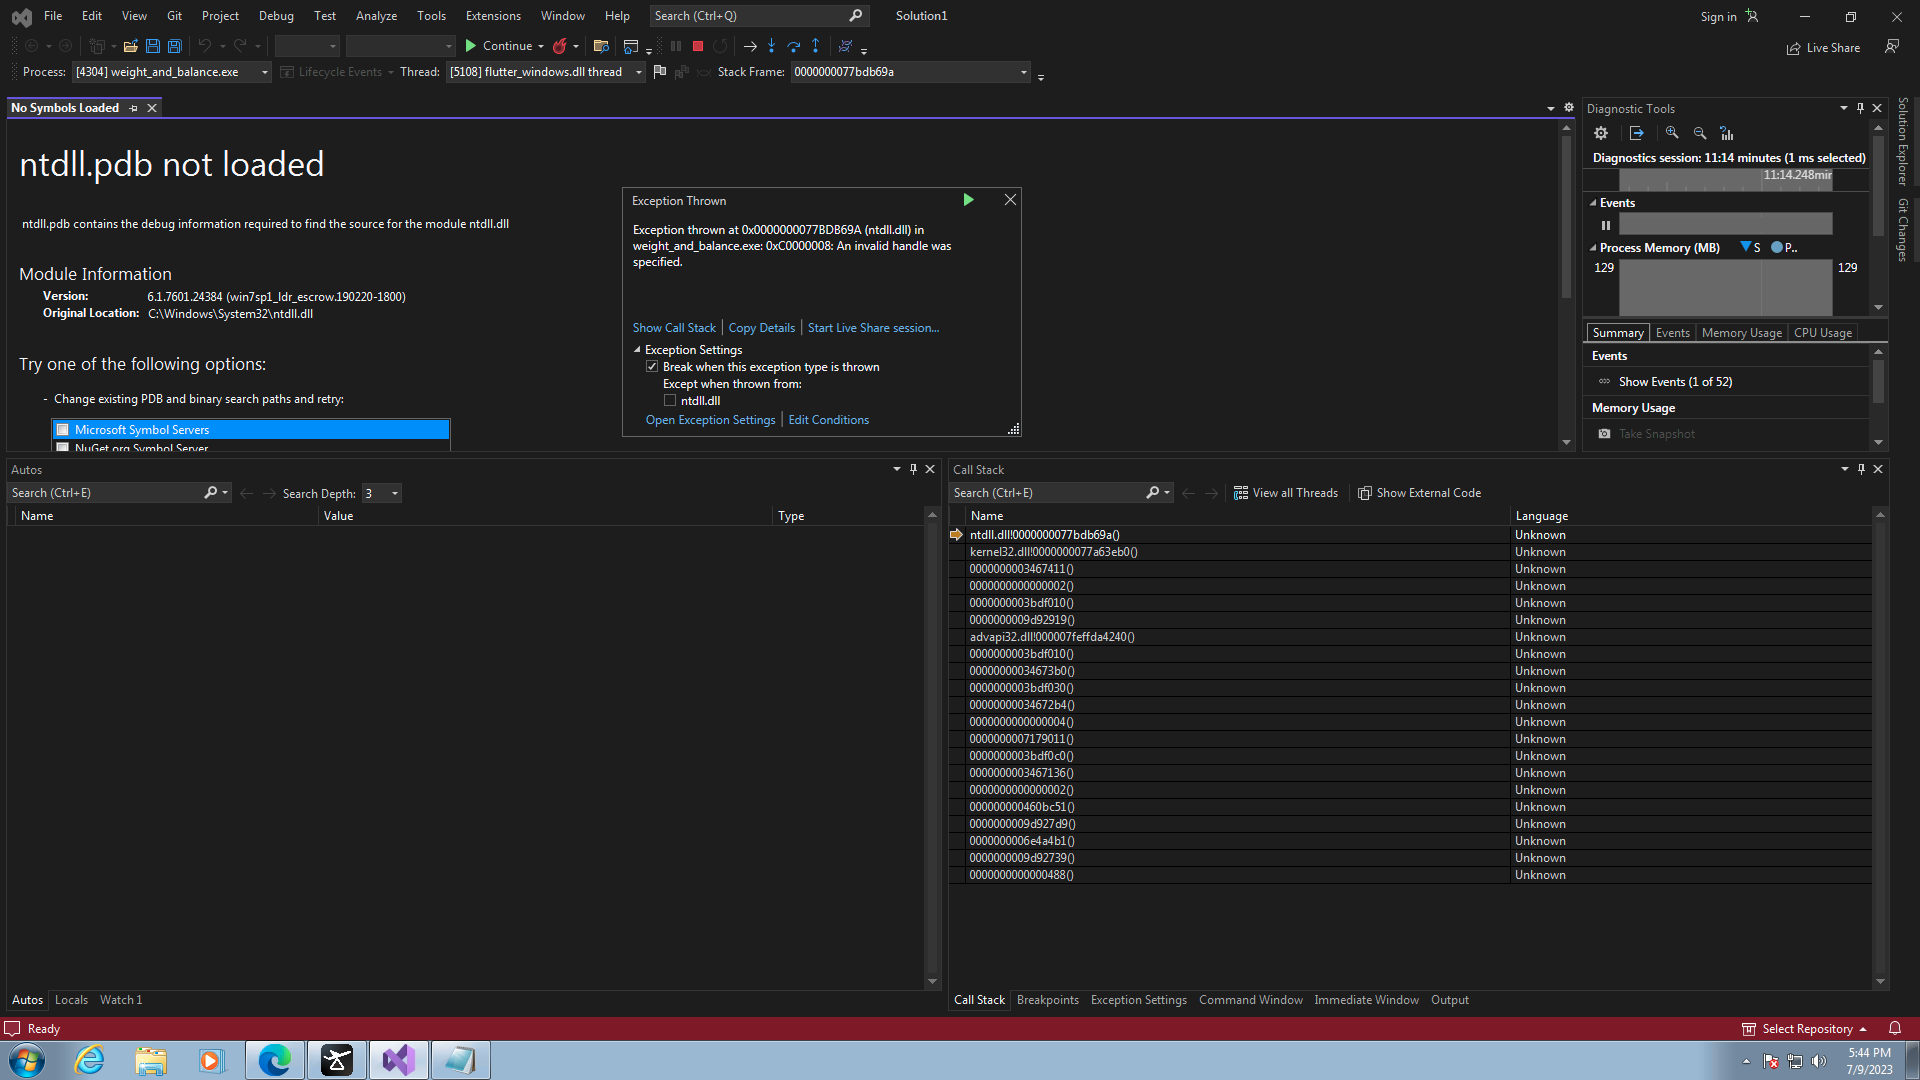Open the Thread dropdown
The width and height of the screenshot is (1920, 1080).
pyautogui.click(x=637, y=71)
